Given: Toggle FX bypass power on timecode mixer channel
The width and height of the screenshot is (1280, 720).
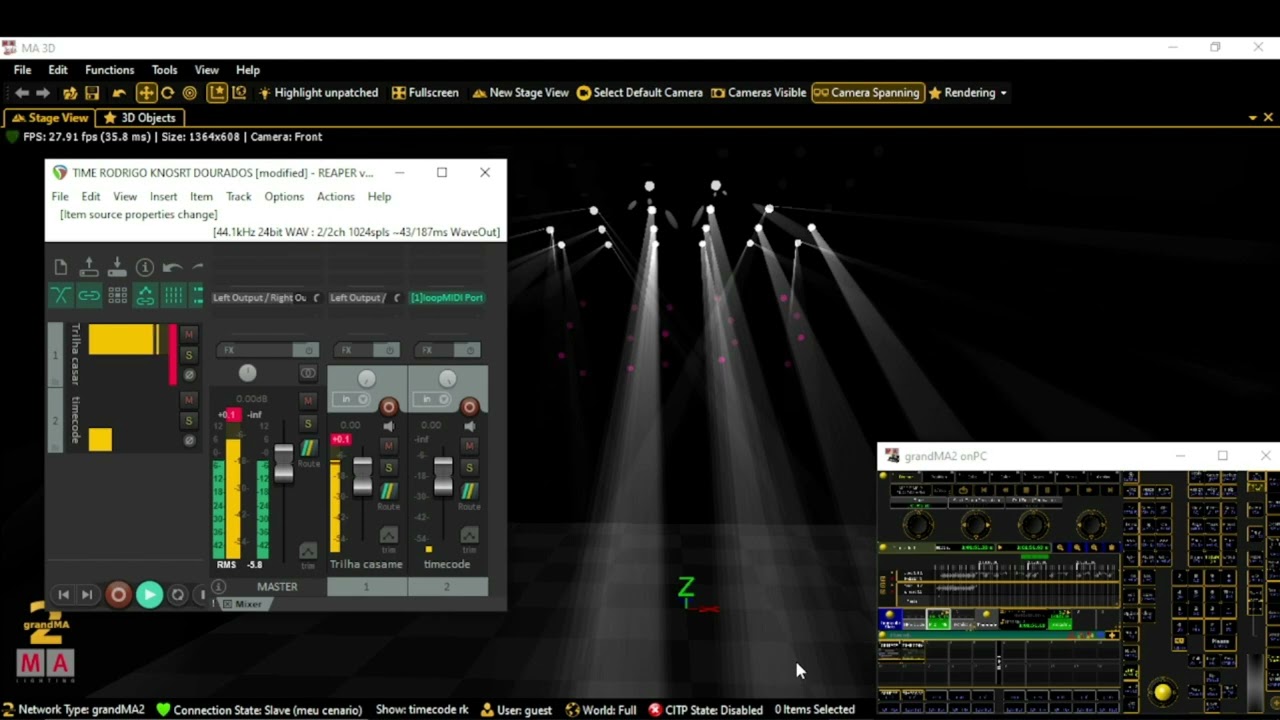Looking at the screenshot, I should point(469,350).
